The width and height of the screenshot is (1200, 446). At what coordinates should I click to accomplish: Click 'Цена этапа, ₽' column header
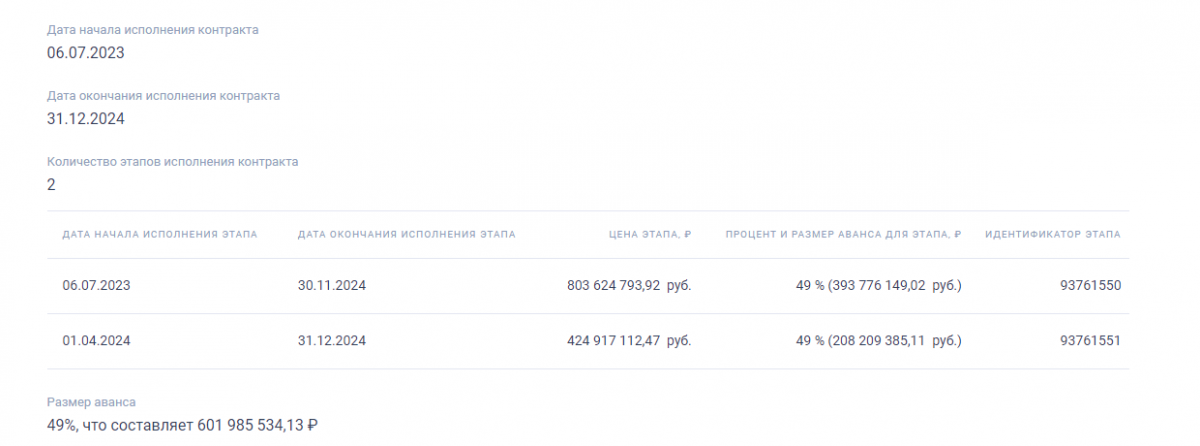click(x=650, y=234)
